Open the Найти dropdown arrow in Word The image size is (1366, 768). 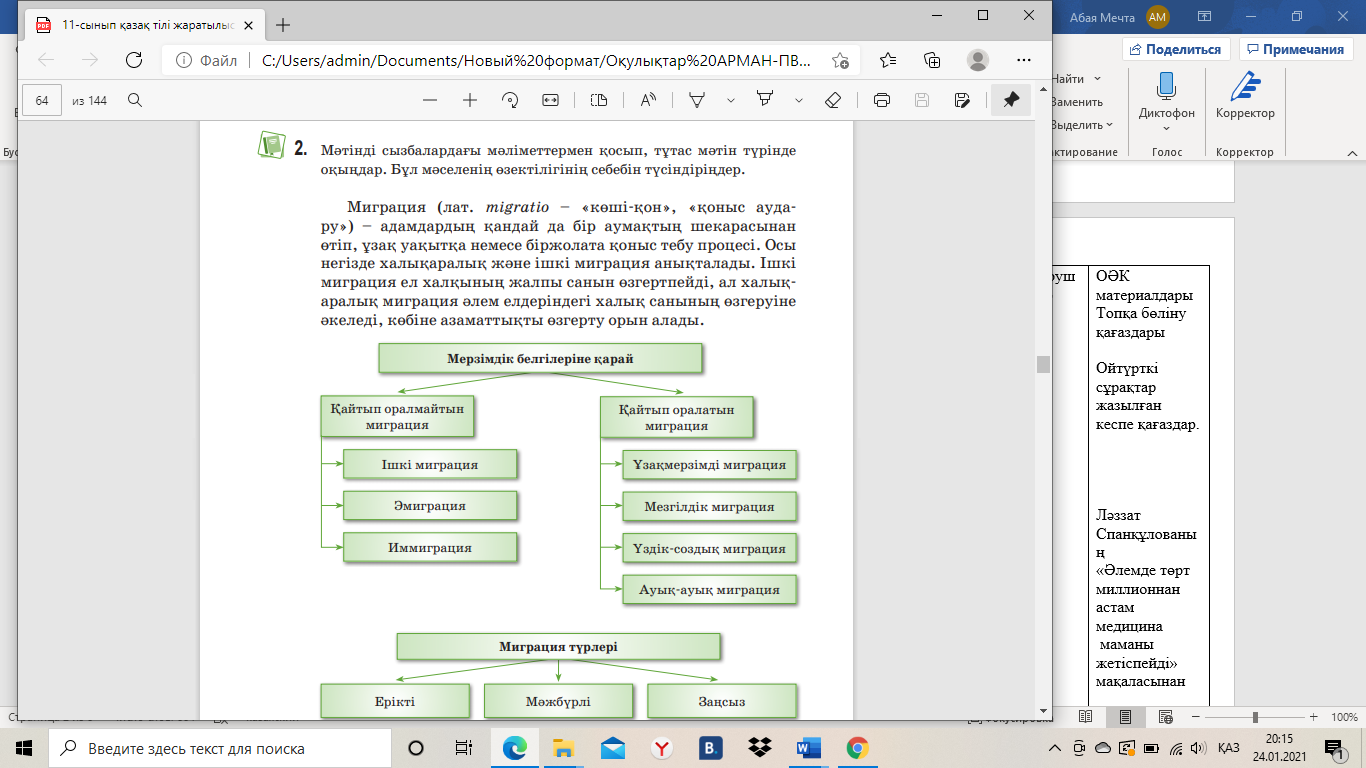pos(1097,79)
